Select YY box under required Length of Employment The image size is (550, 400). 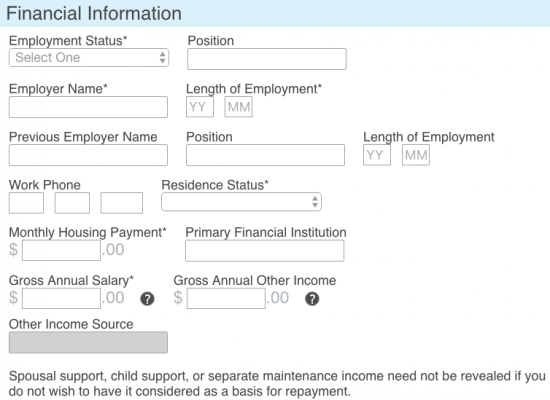[x=200, y=107]
